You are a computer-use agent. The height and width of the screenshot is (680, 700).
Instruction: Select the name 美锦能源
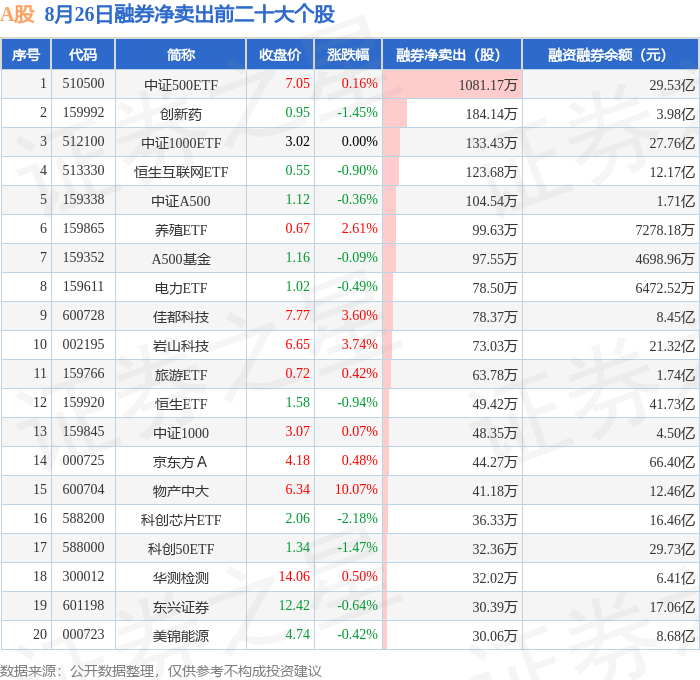pos(181,636)
